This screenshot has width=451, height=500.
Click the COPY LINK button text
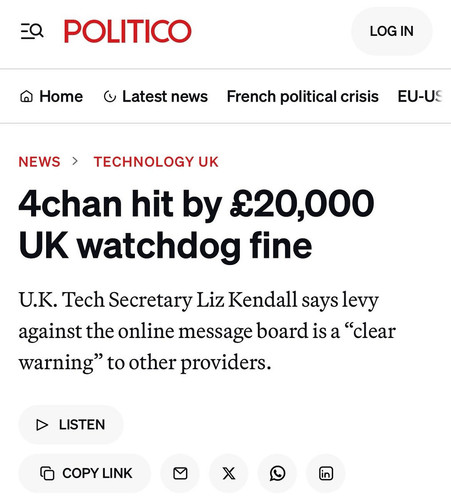click(97, 473)
